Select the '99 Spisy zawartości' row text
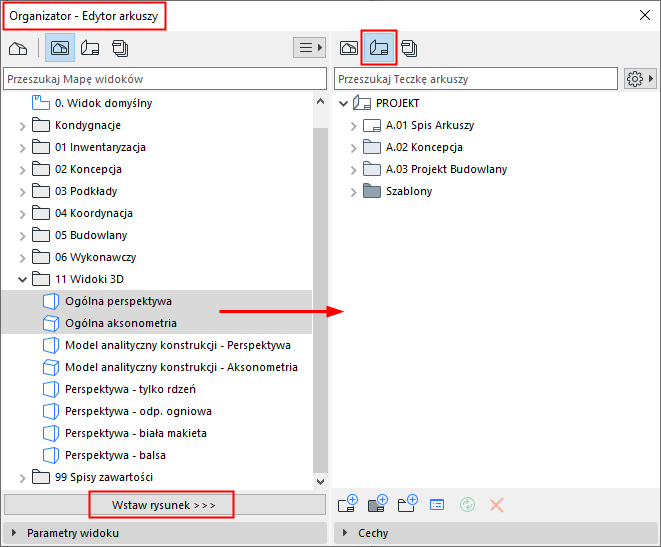The height and width of the screenshot is (547, 661). click(104, 477)
